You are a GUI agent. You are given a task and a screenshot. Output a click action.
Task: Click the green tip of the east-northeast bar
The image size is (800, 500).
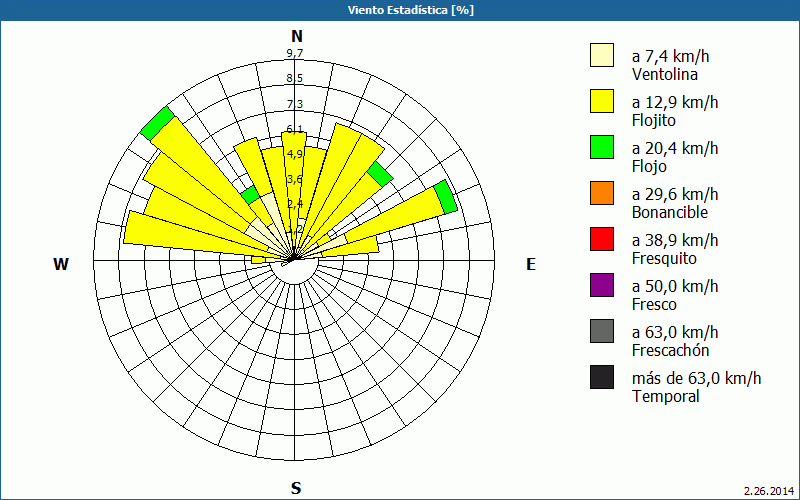pyautogui.click(x=446, y=196)
